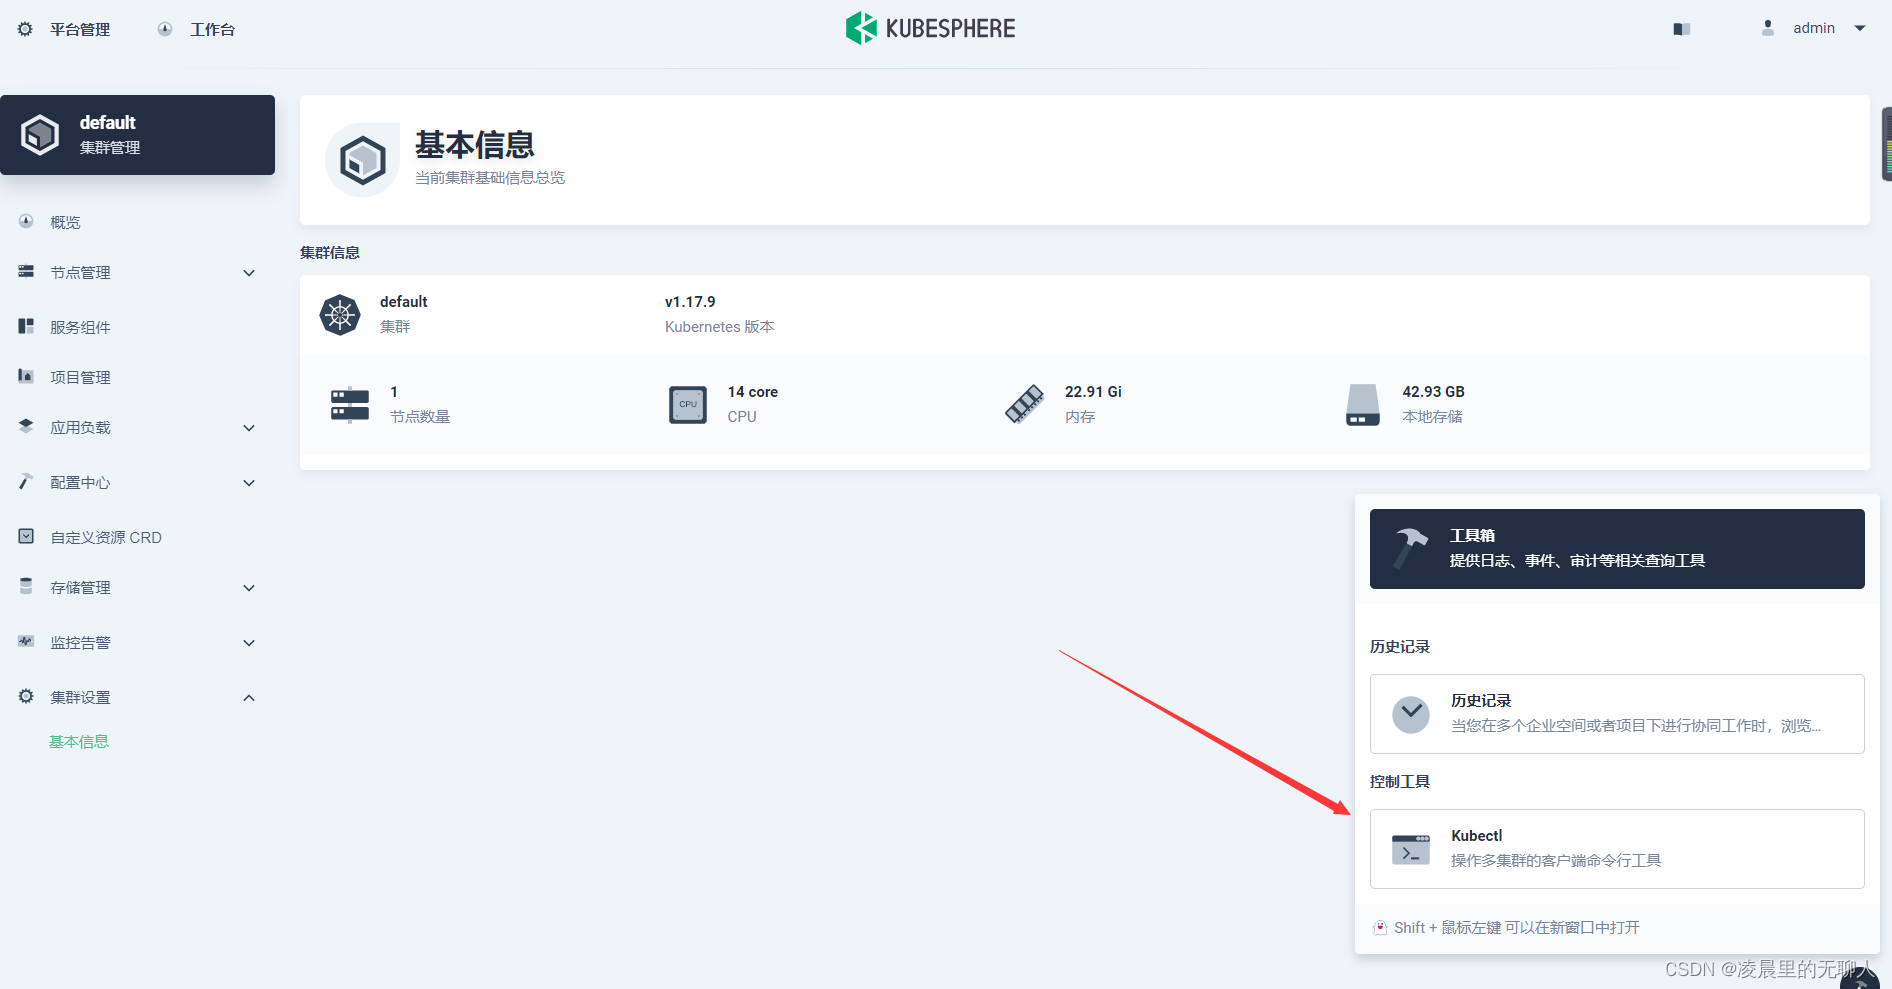This screenshot has height=989, width=1892.
Task: Click the floating toolbox button at bottom corner
Action: pyautogui.click(x=1861, y=978)
